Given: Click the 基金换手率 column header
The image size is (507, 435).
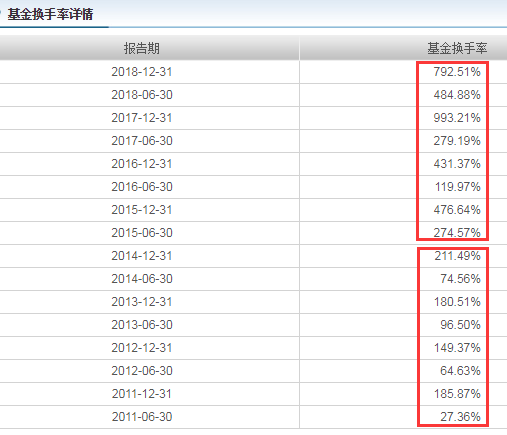Looking at the screenshot, I should tap(457, 48).
